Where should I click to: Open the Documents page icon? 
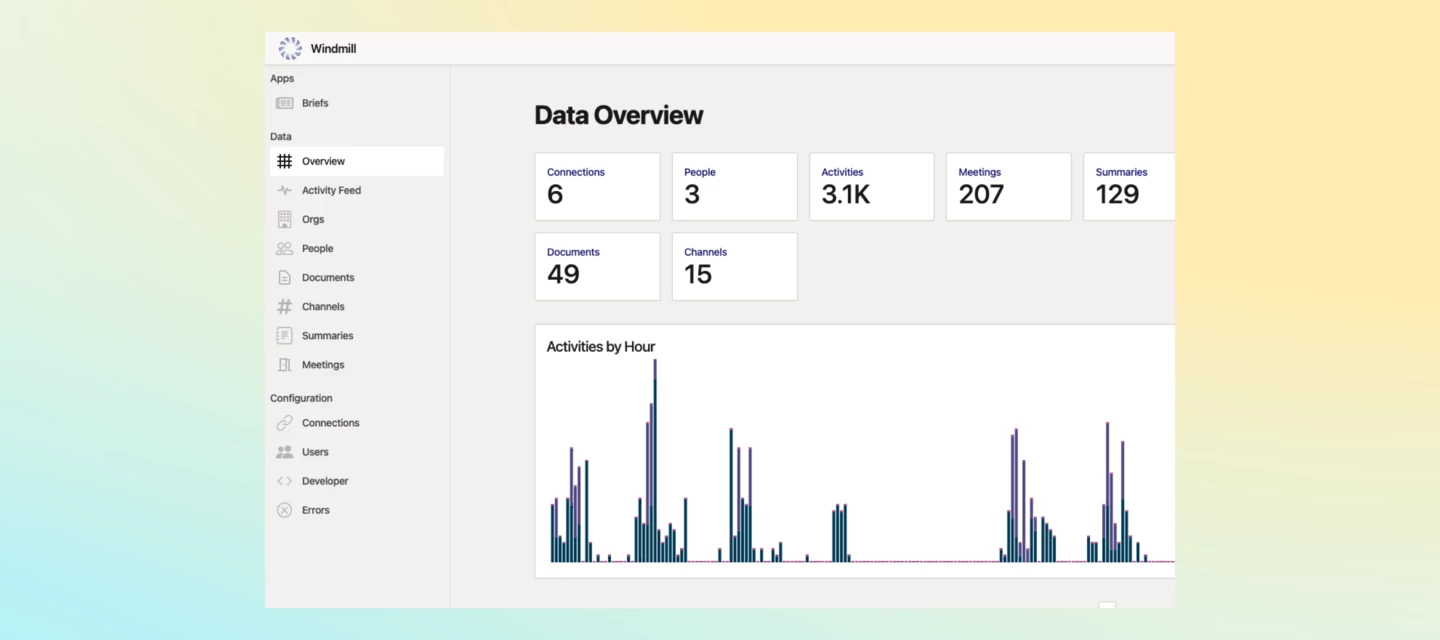[x=285, y=277]
